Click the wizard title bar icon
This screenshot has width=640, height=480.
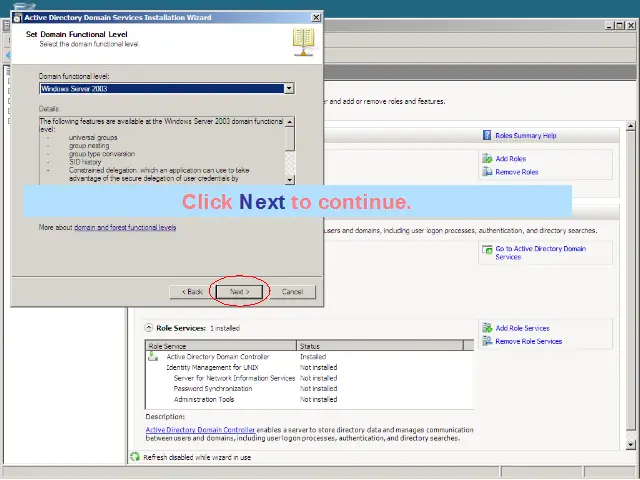pos(18,18)
